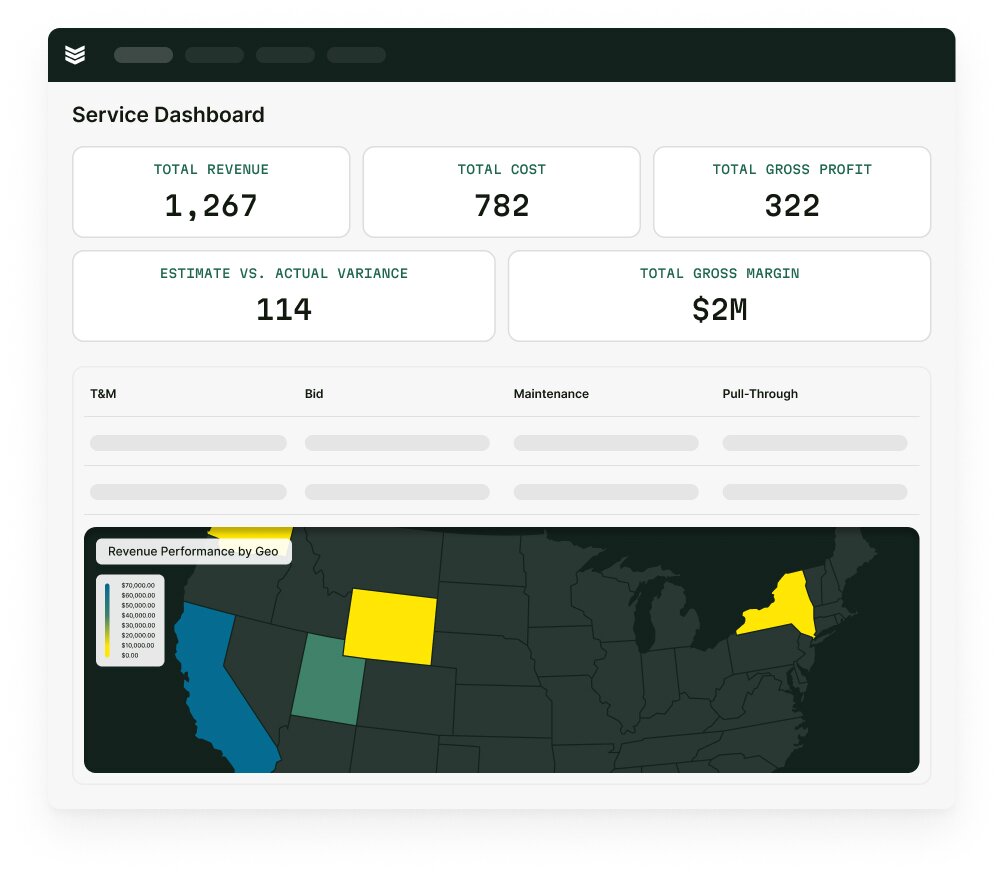Expand the T&M column details
This screenshot has width=1004, height=878.
pos(102,394)
